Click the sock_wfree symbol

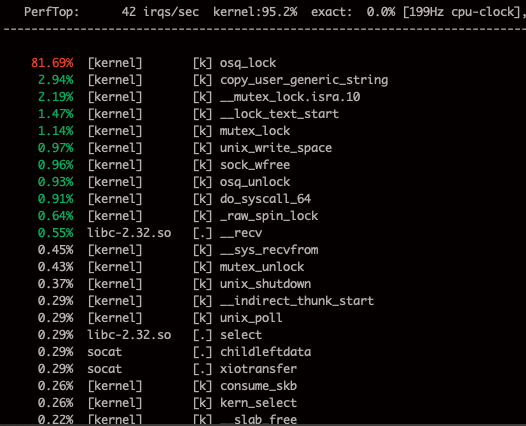[255, 165]
